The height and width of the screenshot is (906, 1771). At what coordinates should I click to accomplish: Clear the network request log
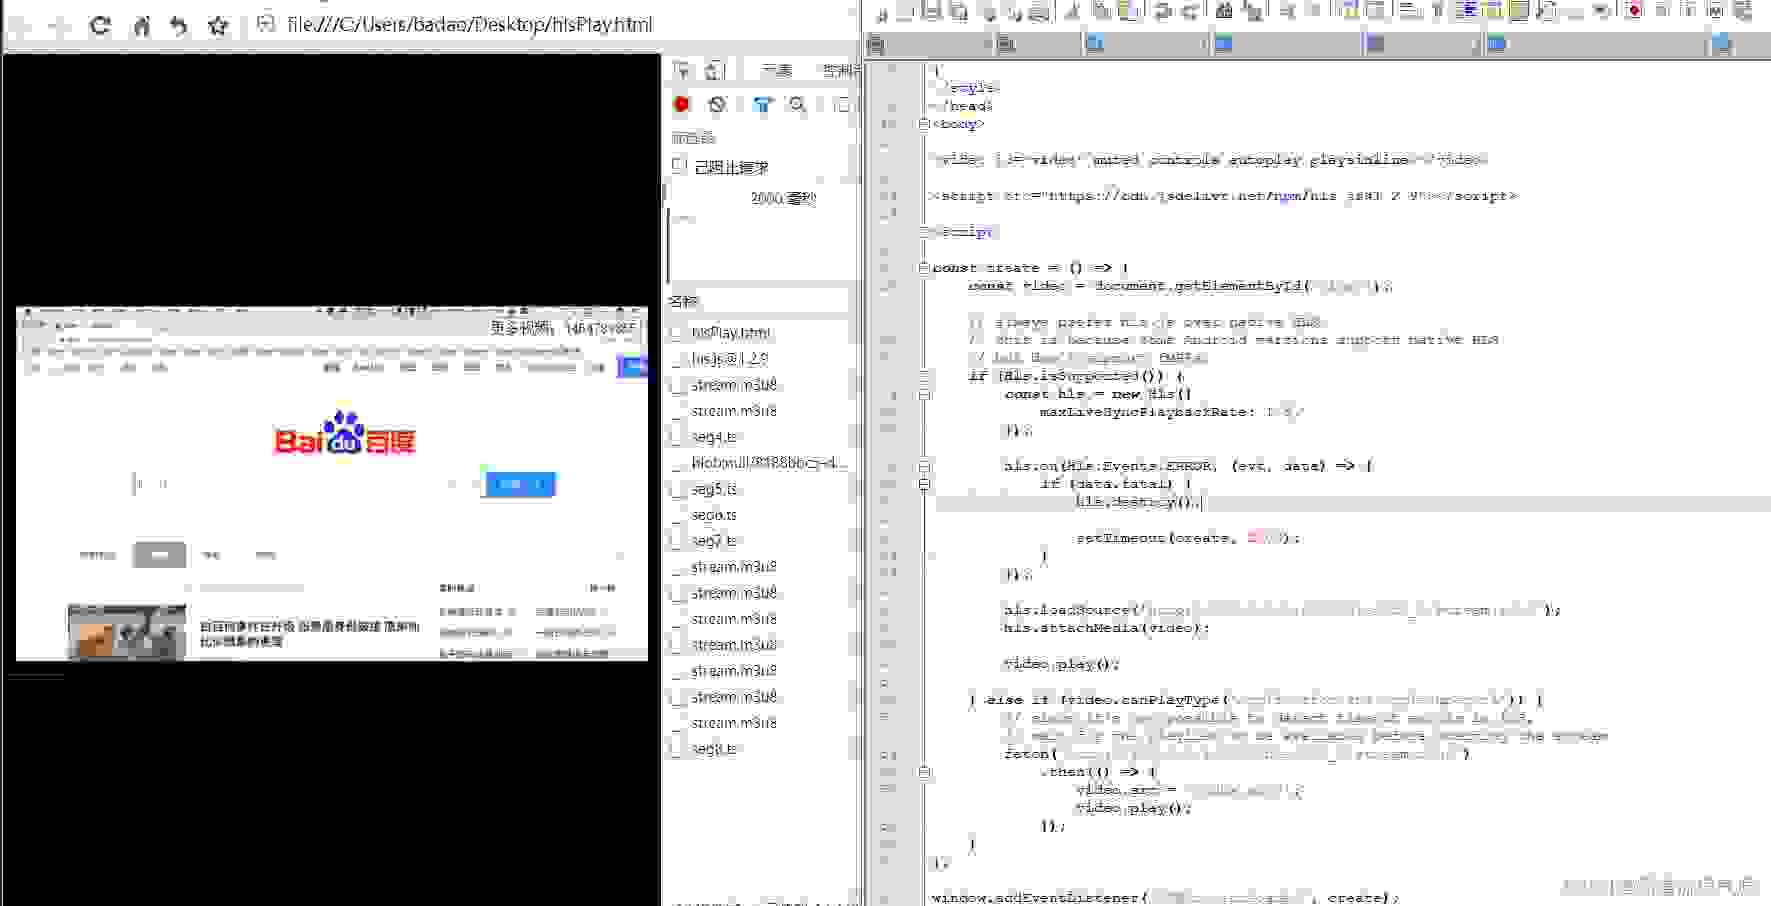(x=717, y=104)
